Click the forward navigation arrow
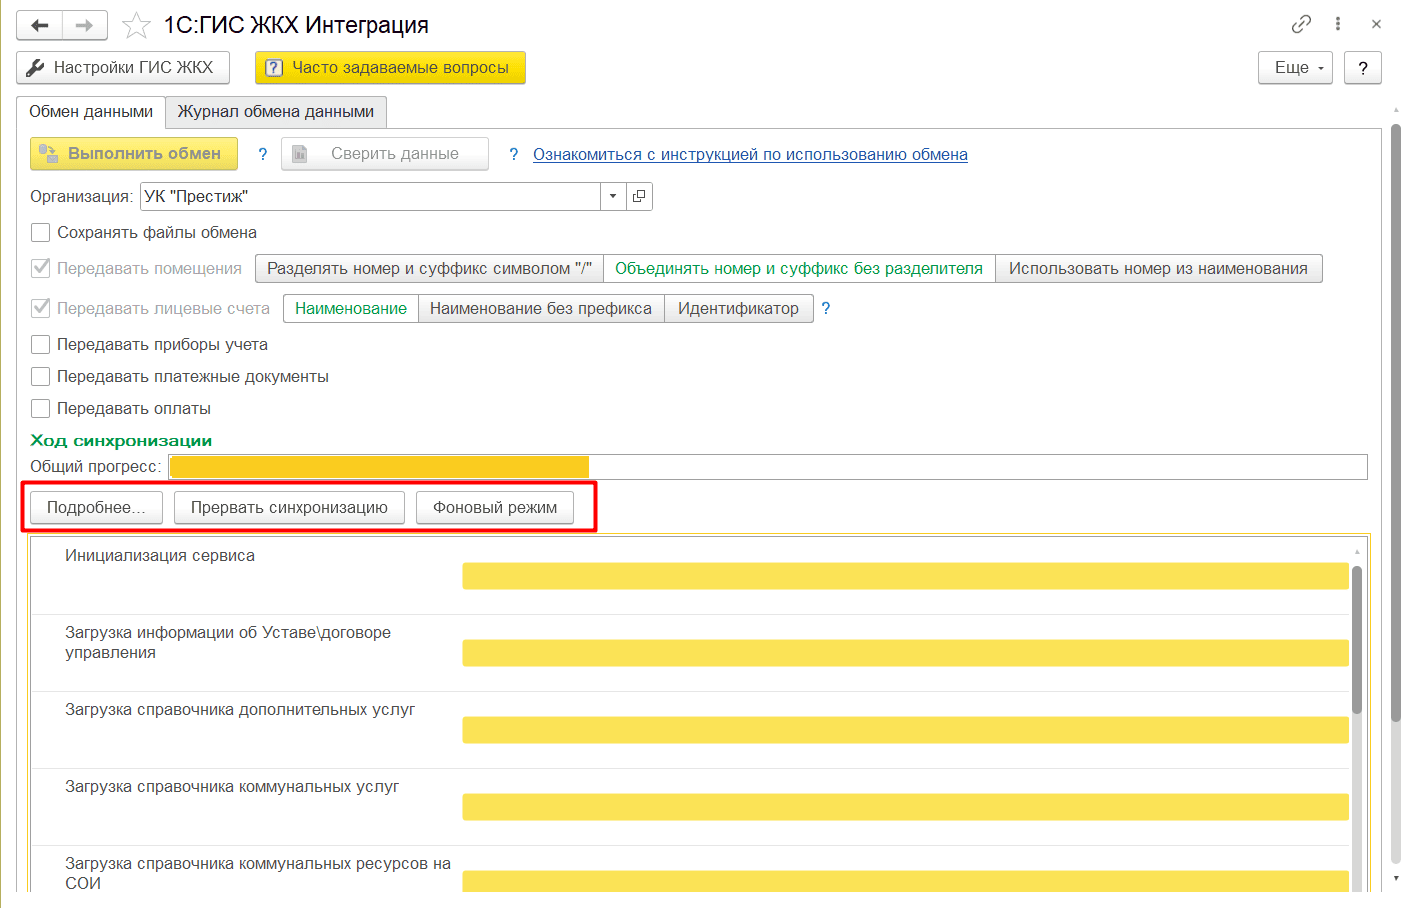Viewport: 1406px width, 908px height. click(x=85, y=25)
